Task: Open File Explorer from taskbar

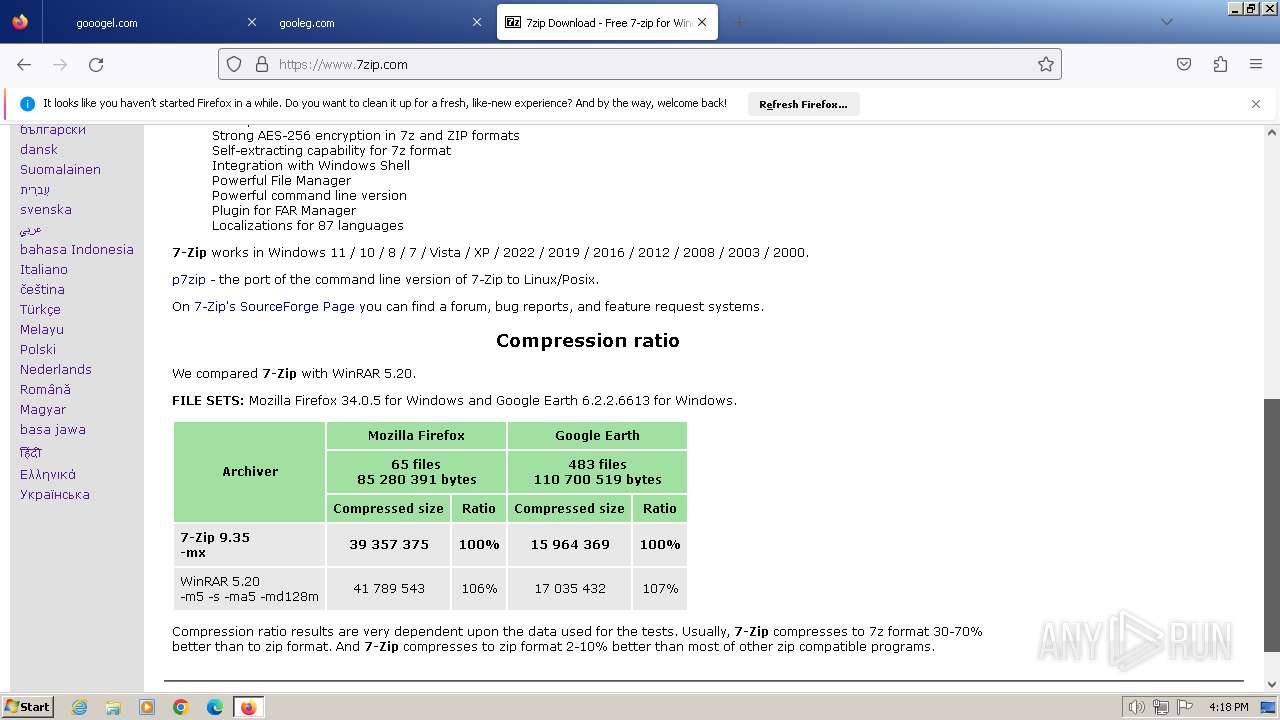Action: click(113, 707)
